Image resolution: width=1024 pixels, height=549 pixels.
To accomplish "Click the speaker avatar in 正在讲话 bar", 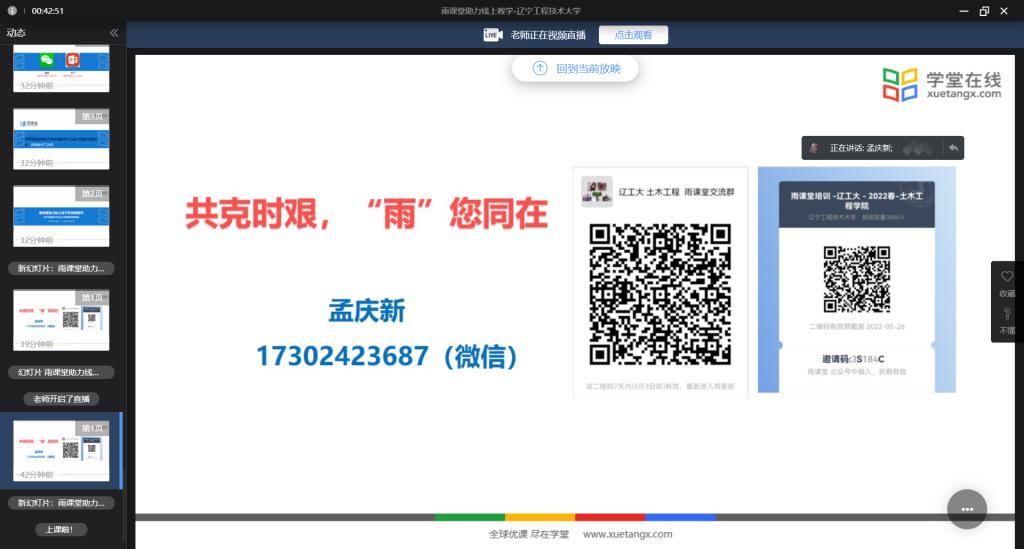I will tap(814, 148).
